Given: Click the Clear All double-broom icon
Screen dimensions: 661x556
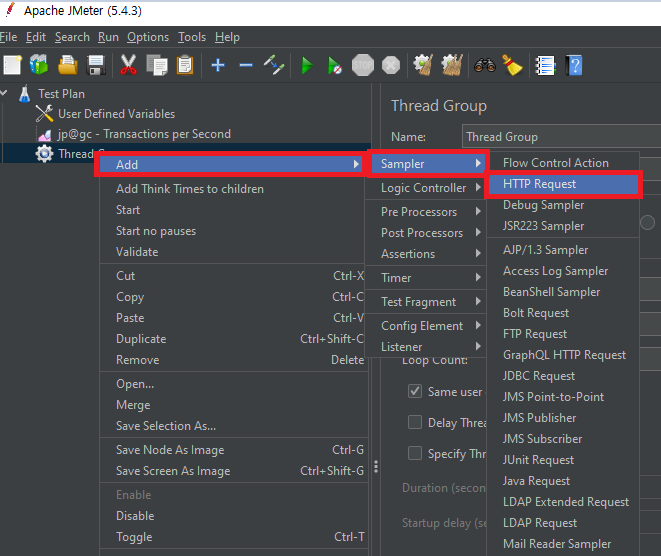Looking at the screenshot, I should 452,65.
